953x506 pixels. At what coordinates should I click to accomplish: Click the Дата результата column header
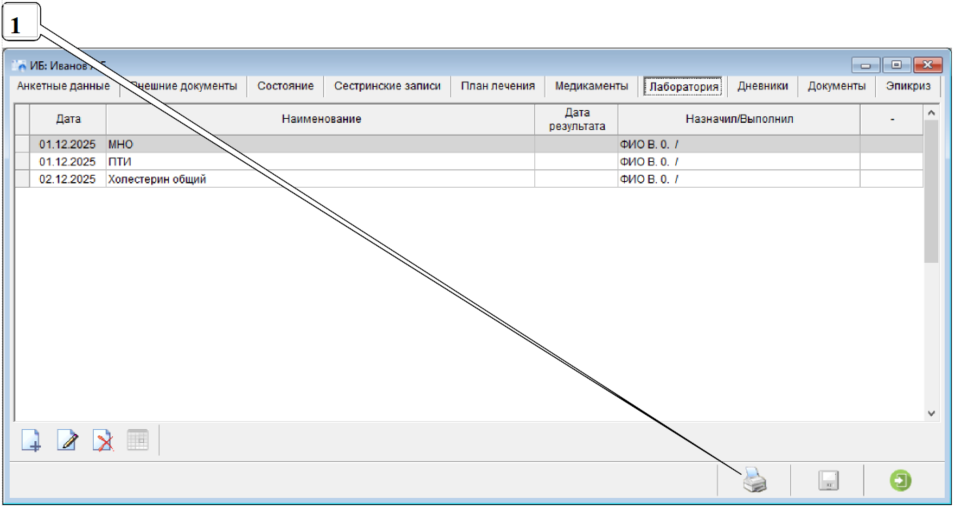coord(576,119)
